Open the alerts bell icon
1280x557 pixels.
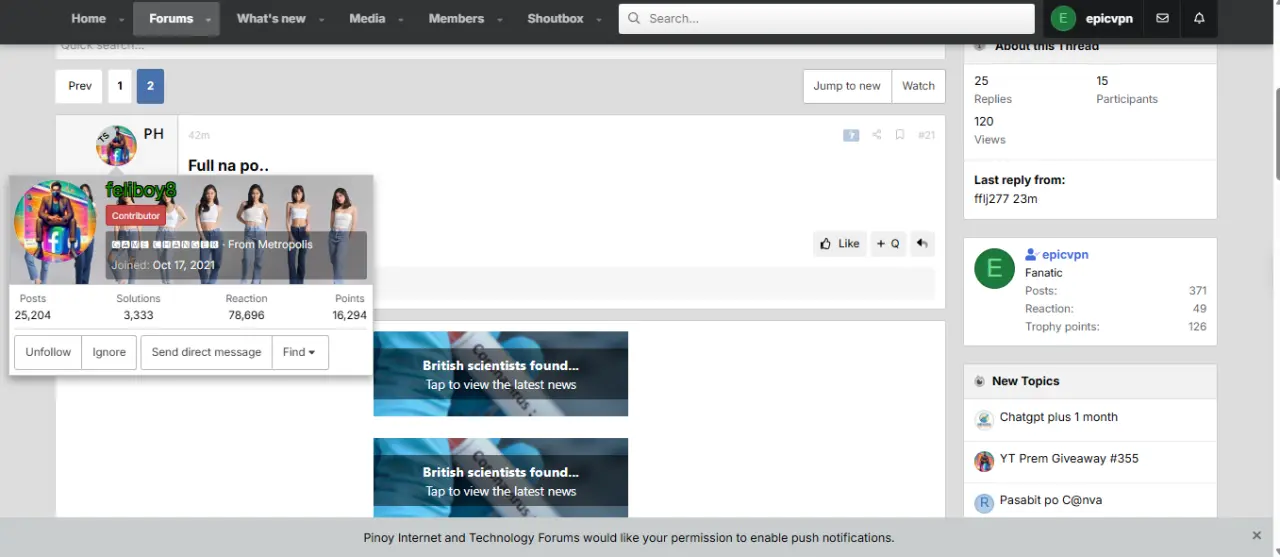[x=1199, y=18]
